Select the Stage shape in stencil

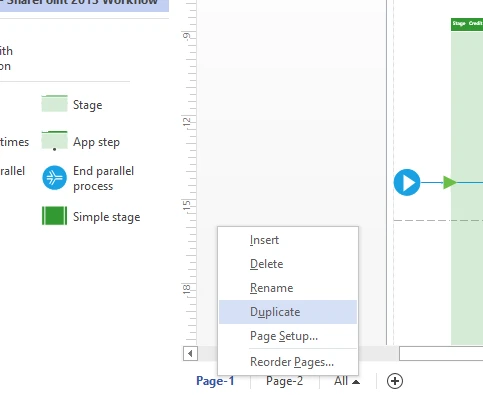pos(54,104)
